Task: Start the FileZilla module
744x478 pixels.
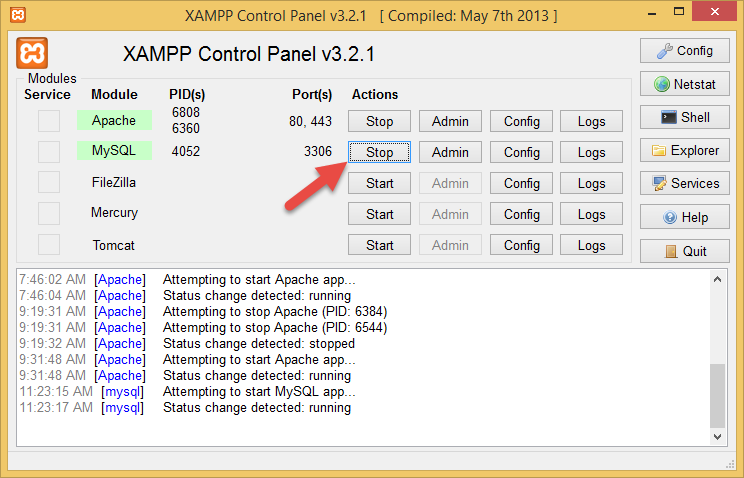Action: (x=379, y=183)
